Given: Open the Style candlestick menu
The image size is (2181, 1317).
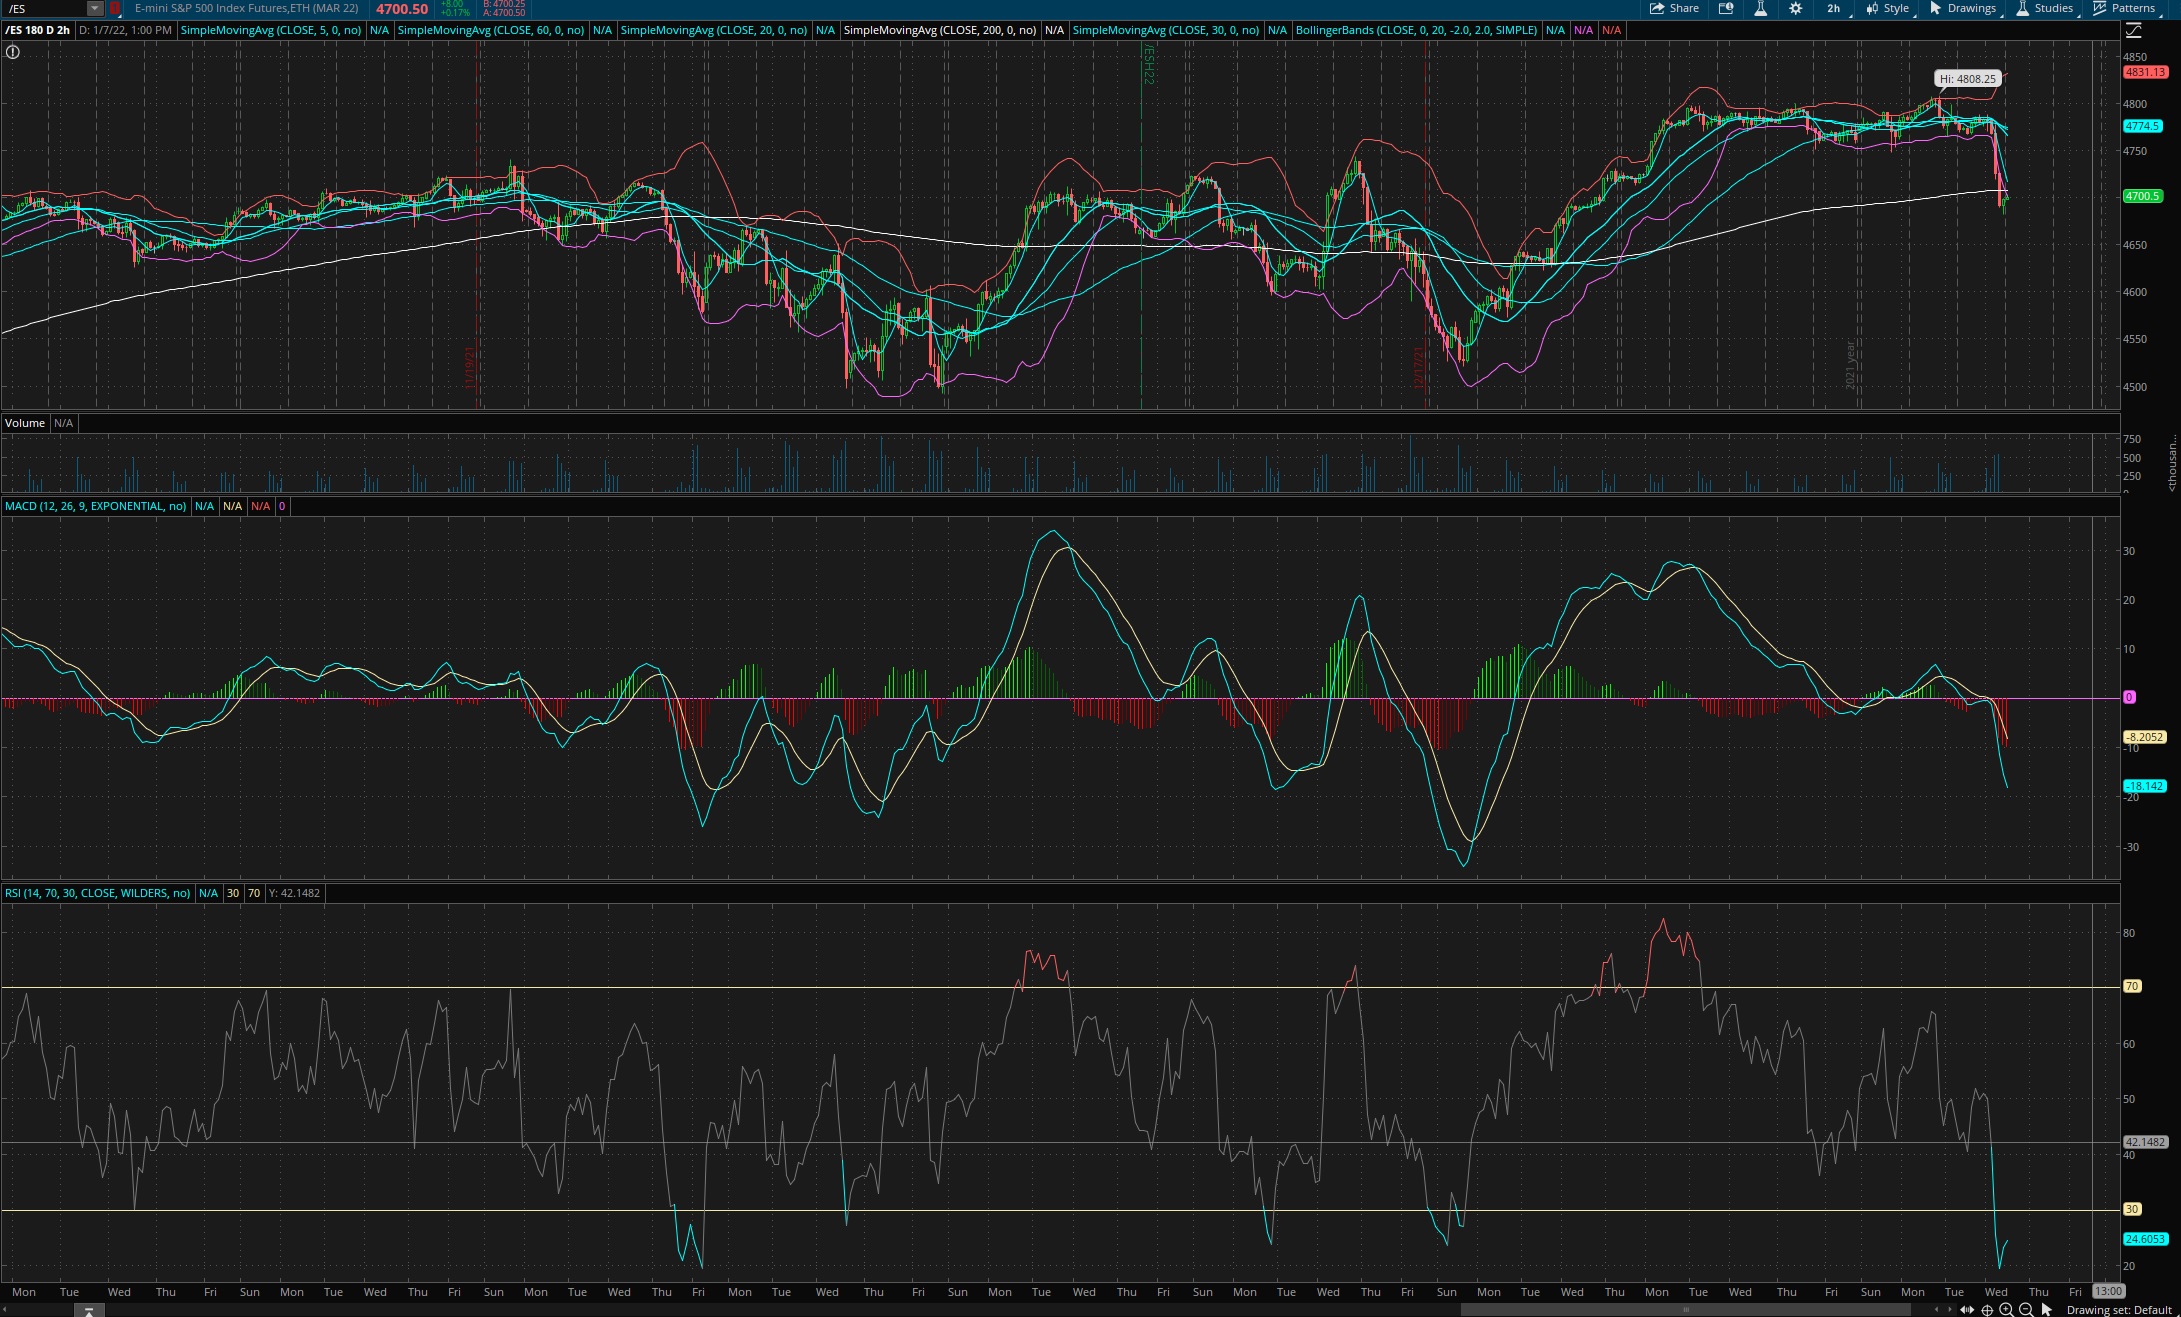Looking at the screenshot, I should (x=1887, y=8).
